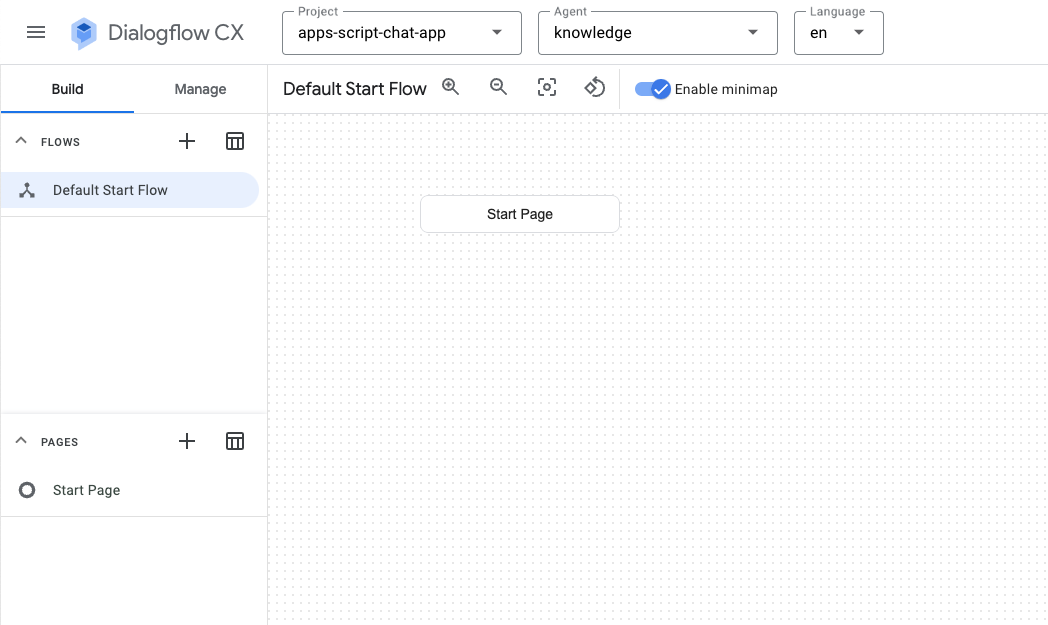Image resolution: width=1048 pixels, height=625 pixels.
Task: Open the Project dropdown
Action: coord(402,33)
